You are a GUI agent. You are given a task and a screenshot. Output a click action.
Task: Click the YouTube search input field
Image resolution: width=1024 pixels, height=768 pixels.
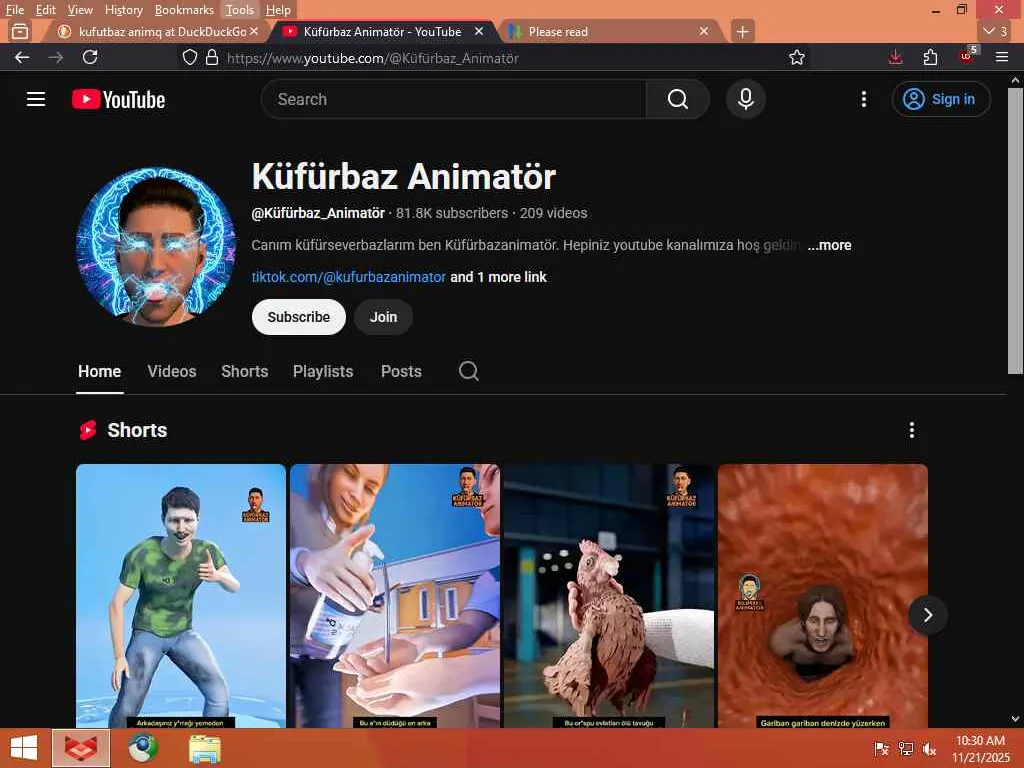454,99
